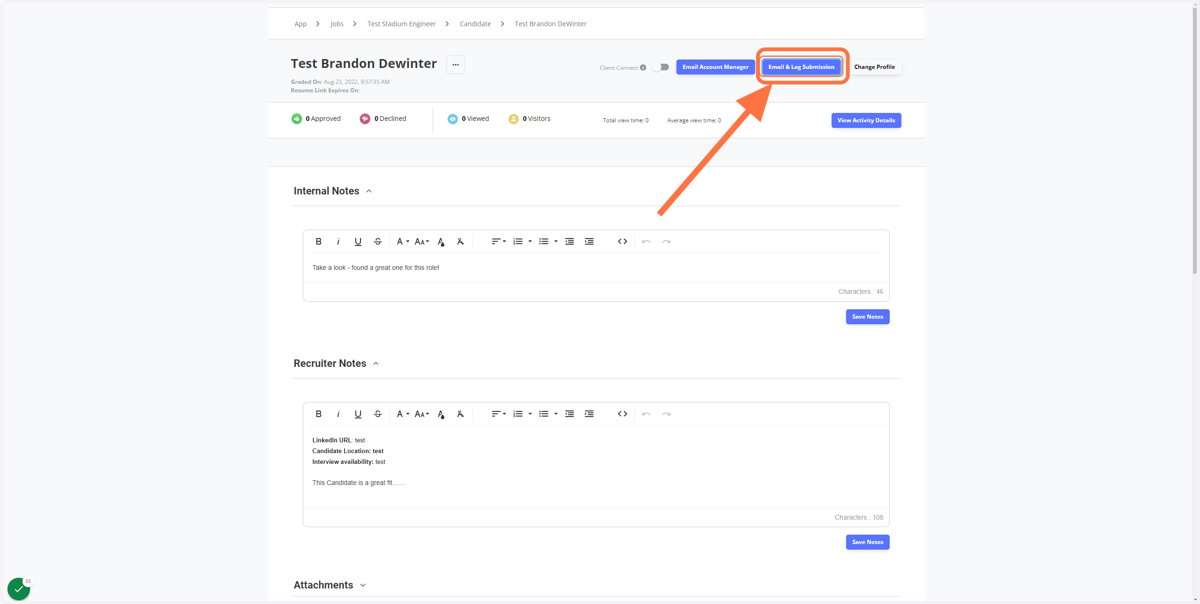Apply Underline in Recruiter Notes toolbar
This screenshot has width=1200, height=604.
[x=358, y=414]
